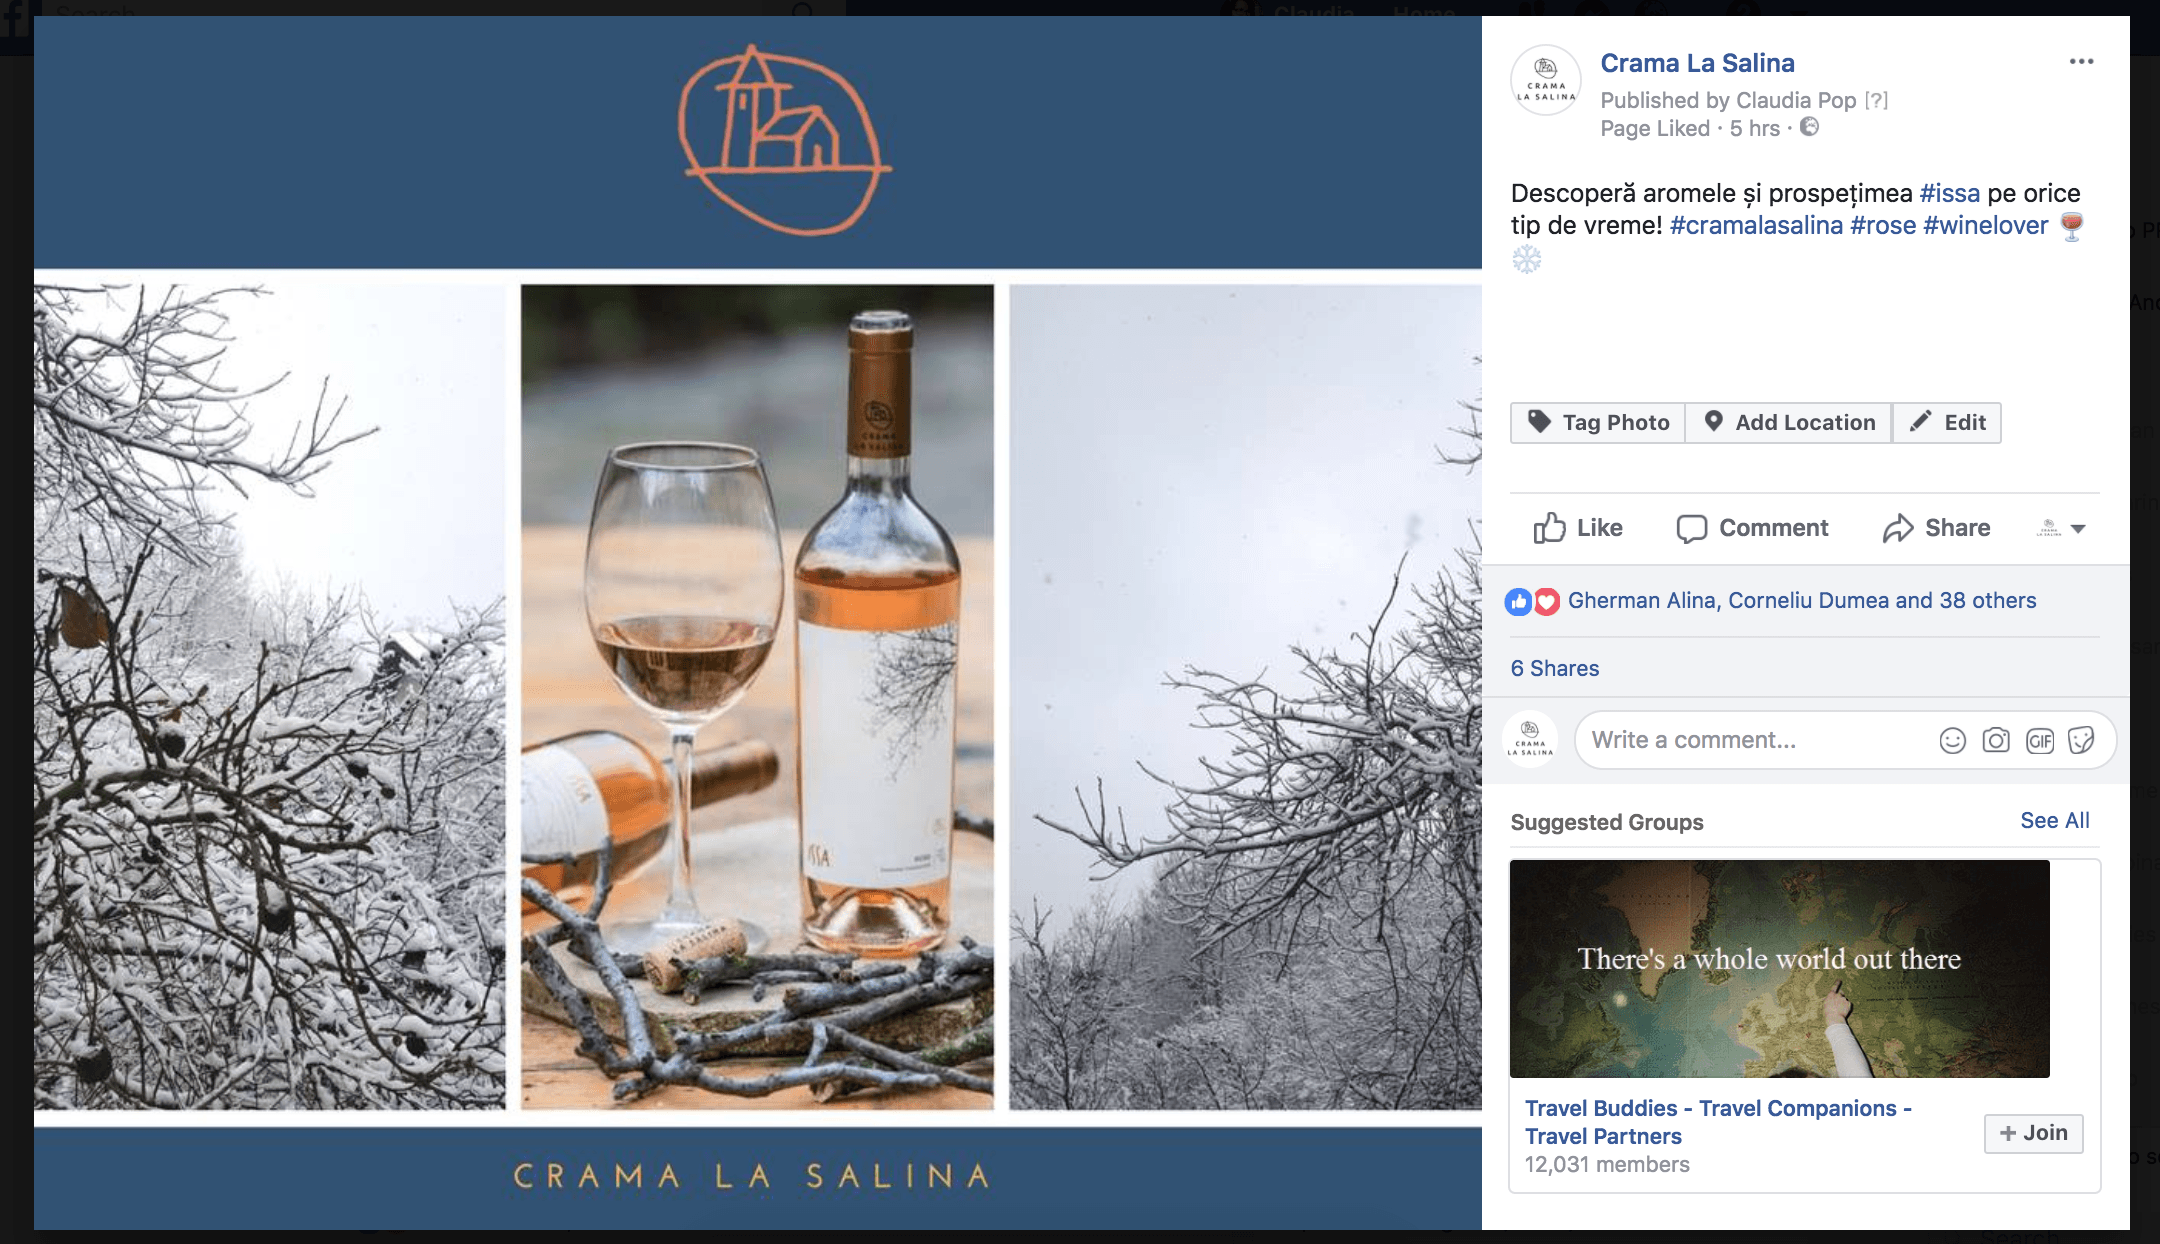Open the Share options
Image resolution: width=2160 pixels, height=1244 pixels.
[x=1936, y=528]
